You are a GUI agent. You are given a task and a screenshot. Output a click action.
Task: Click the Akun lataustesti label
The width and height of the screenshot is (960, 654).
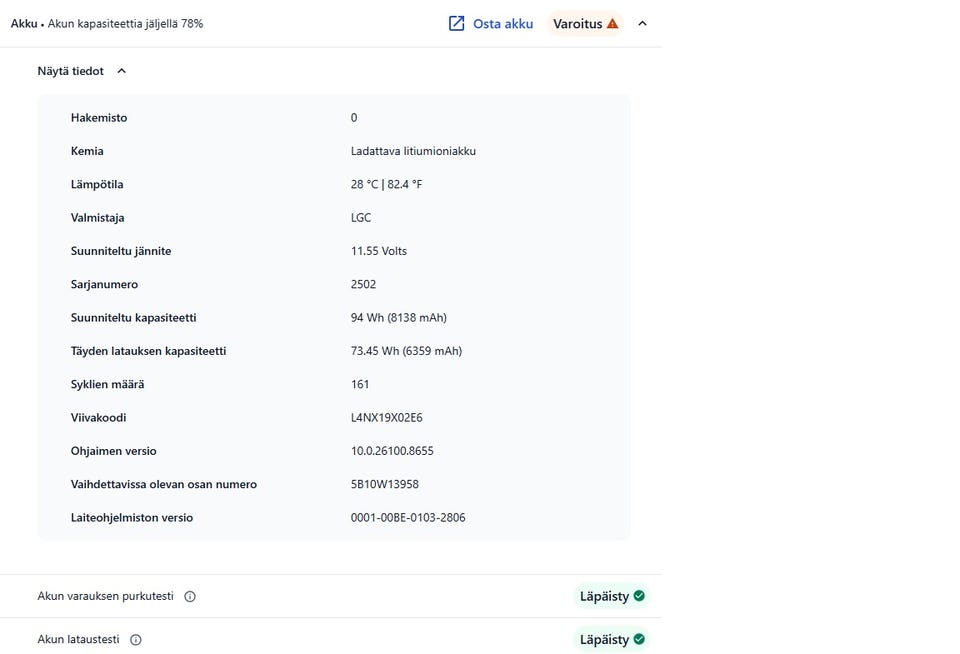78,639
